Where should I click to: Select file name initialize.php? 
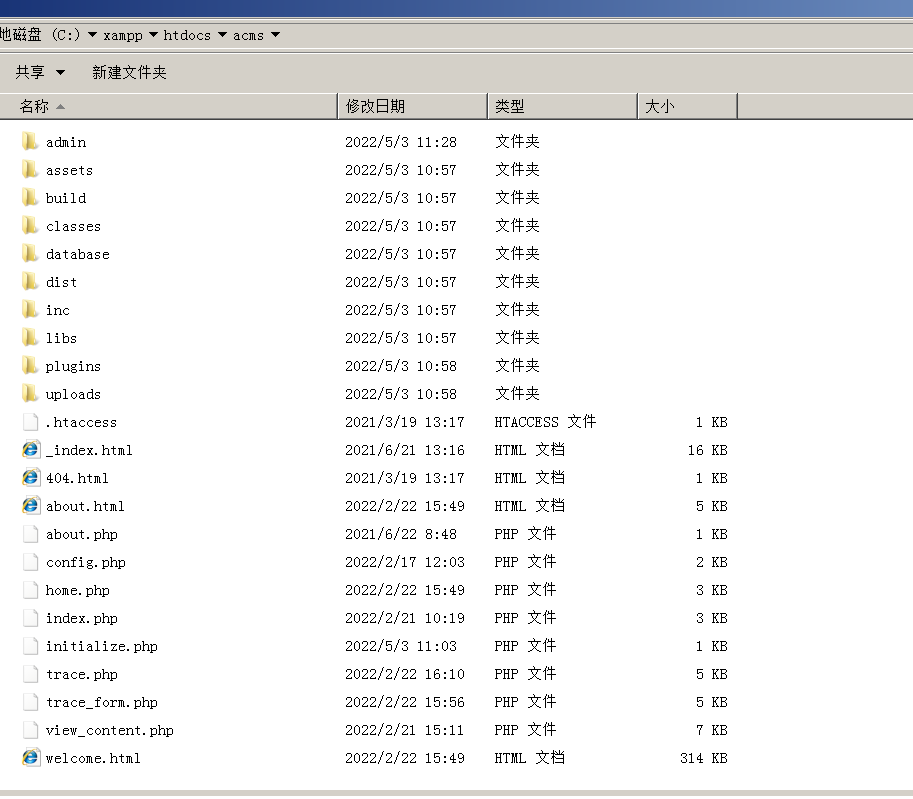pos(102,646)
